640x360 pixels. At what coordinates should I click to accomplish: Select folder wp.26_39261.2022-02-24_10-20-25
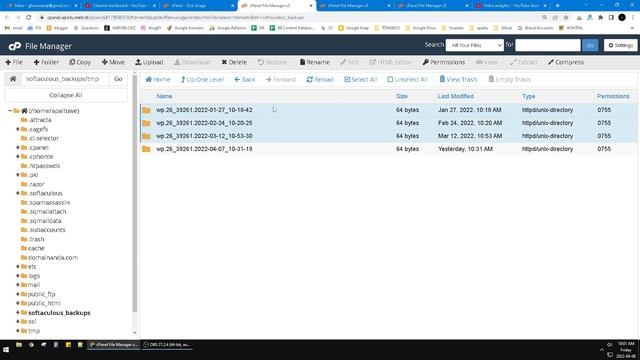[x=389, y=123]
